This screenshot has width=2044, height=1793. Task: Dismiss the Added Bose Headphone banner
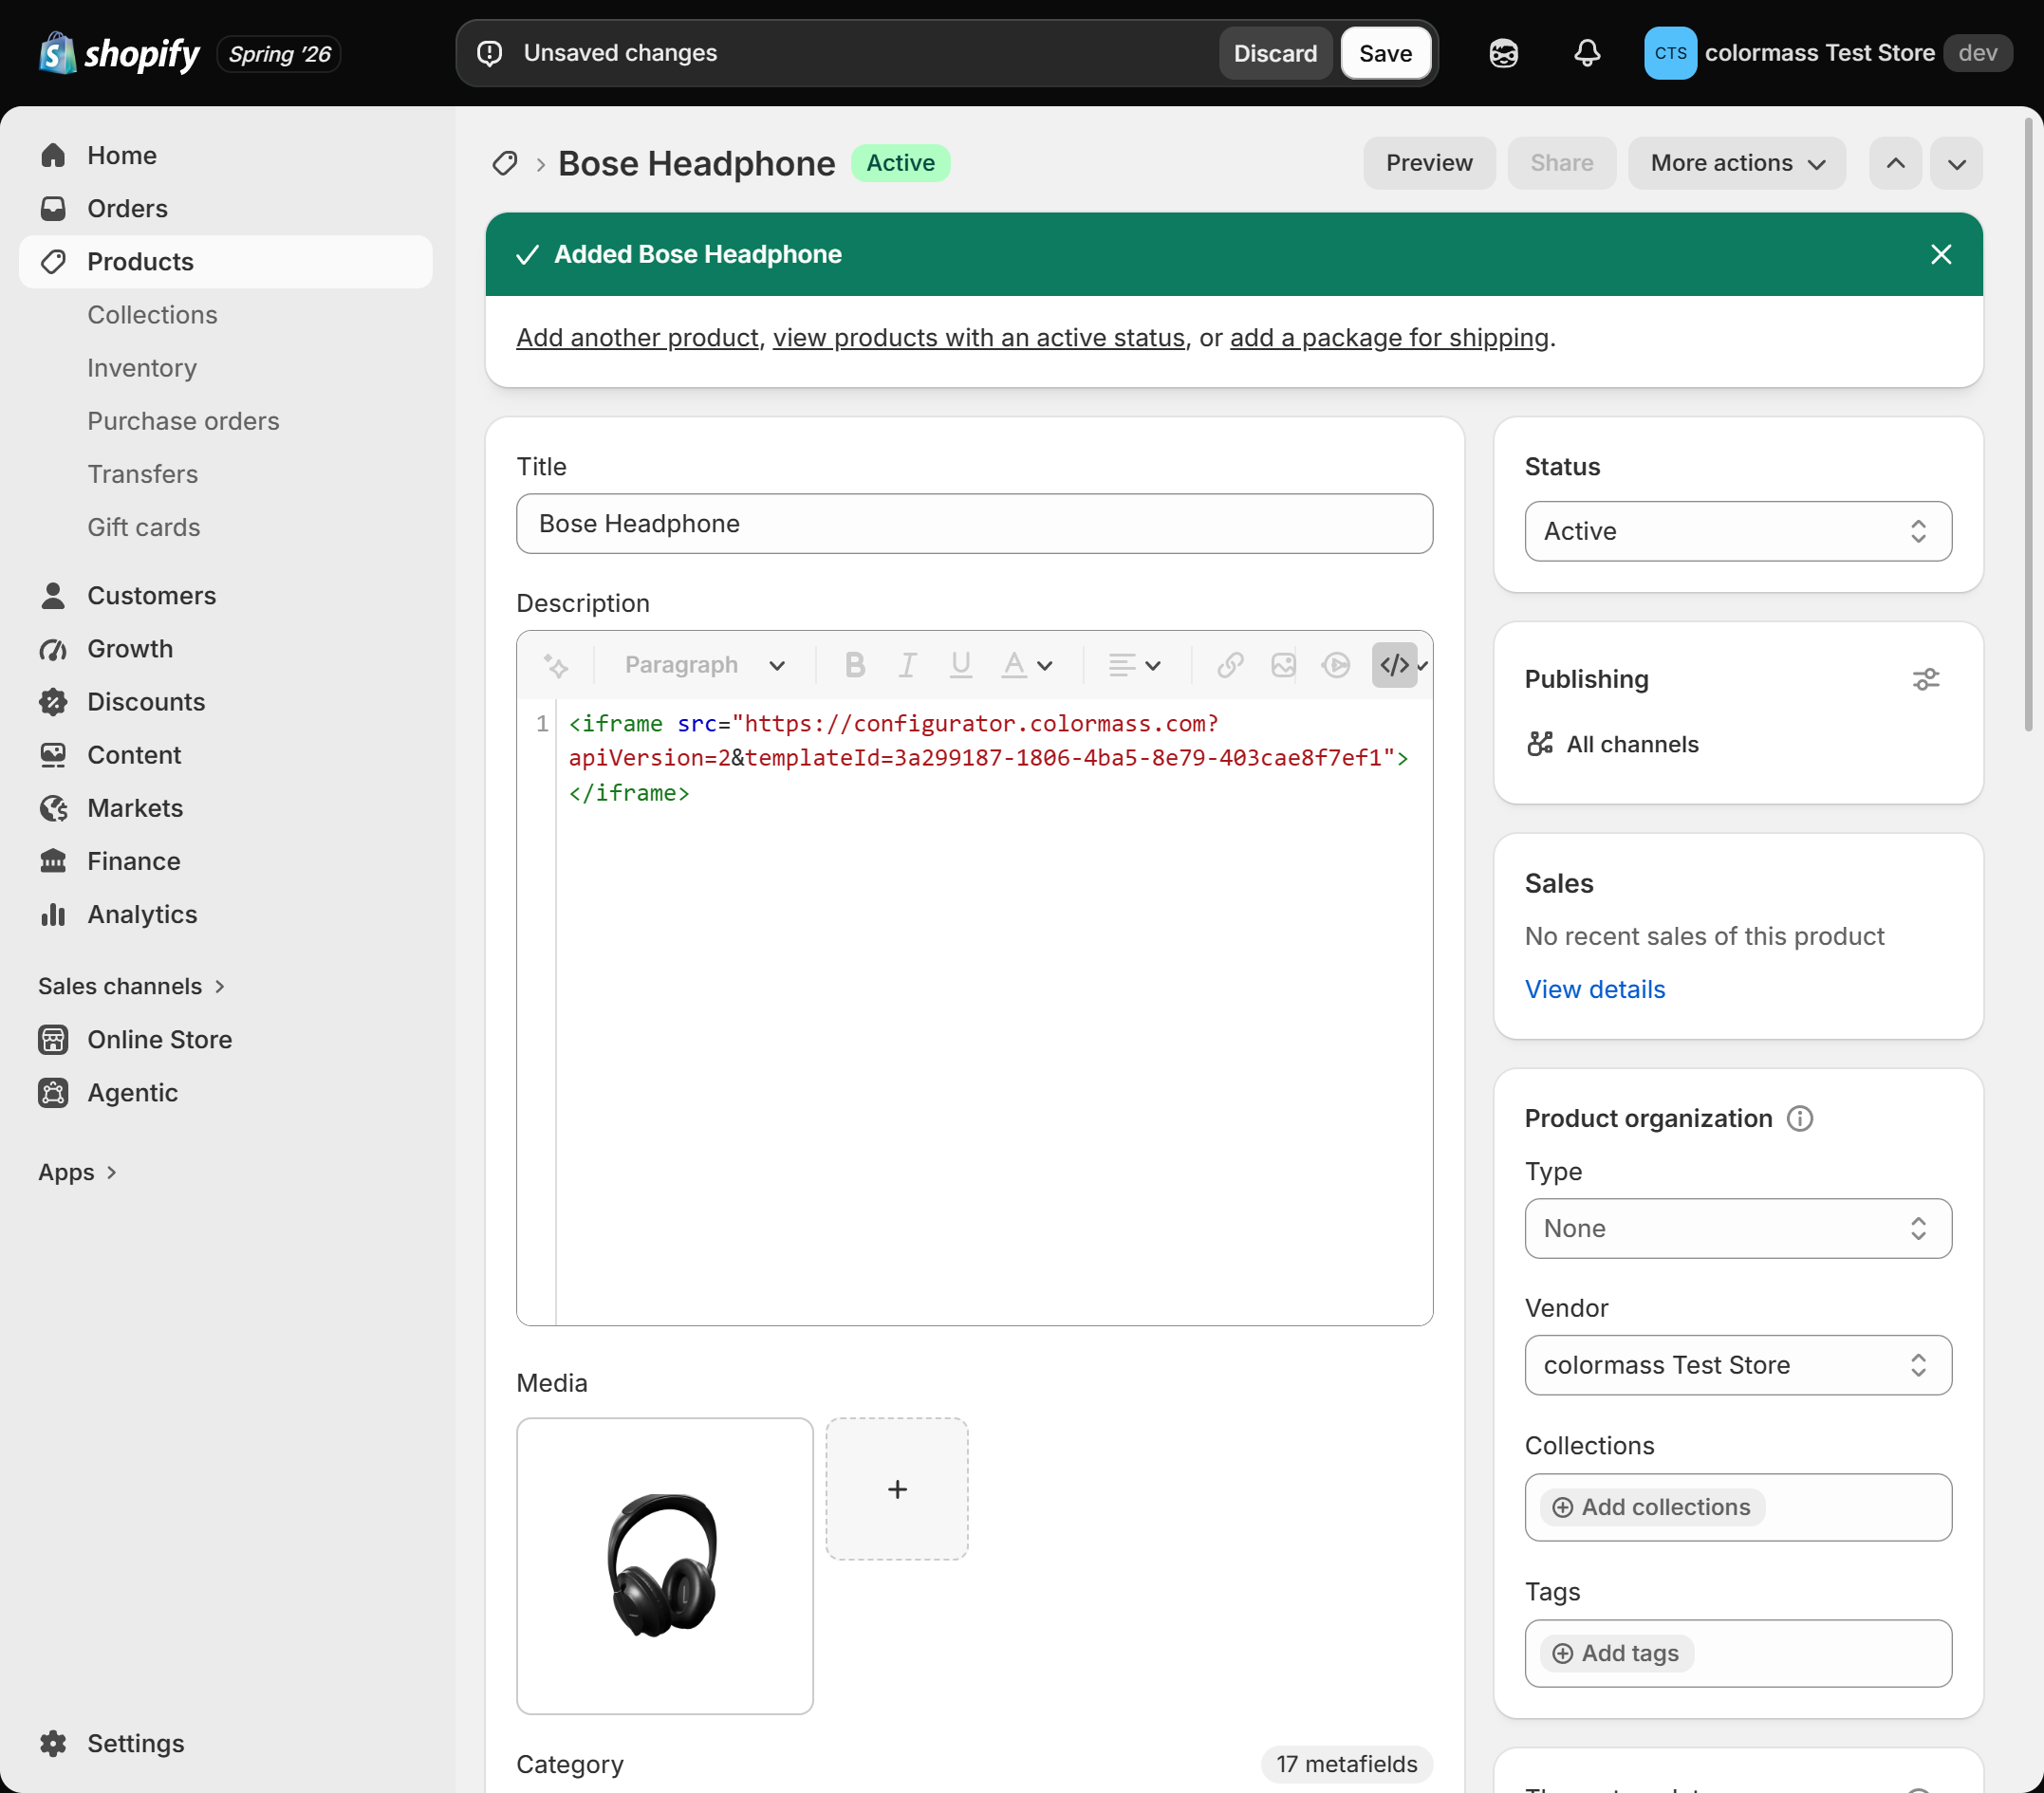1941,254
